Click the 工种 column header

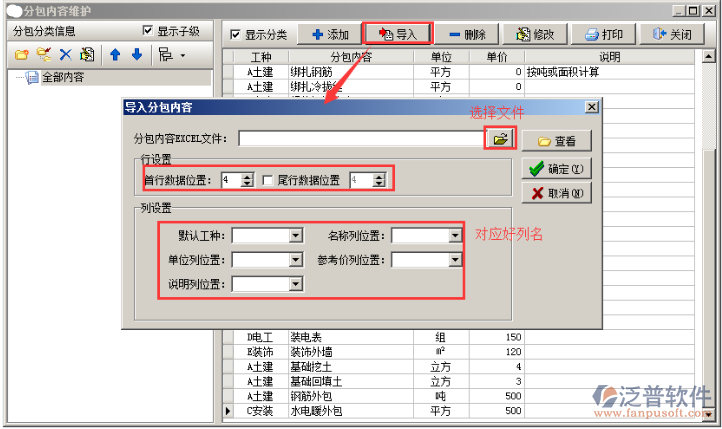pyautogui.click(x=261, y=57)
